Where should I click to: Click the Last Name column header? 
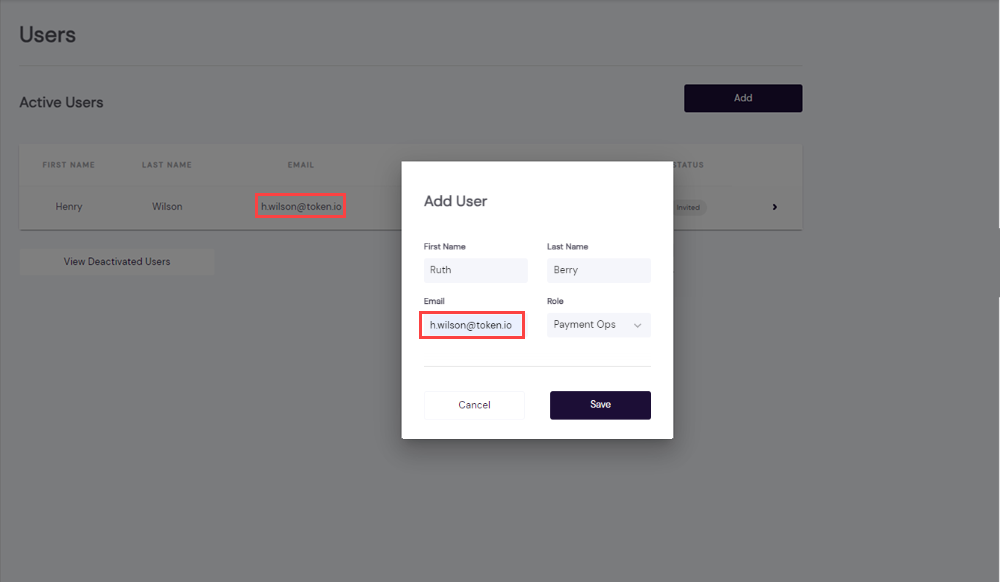[166, 165]
